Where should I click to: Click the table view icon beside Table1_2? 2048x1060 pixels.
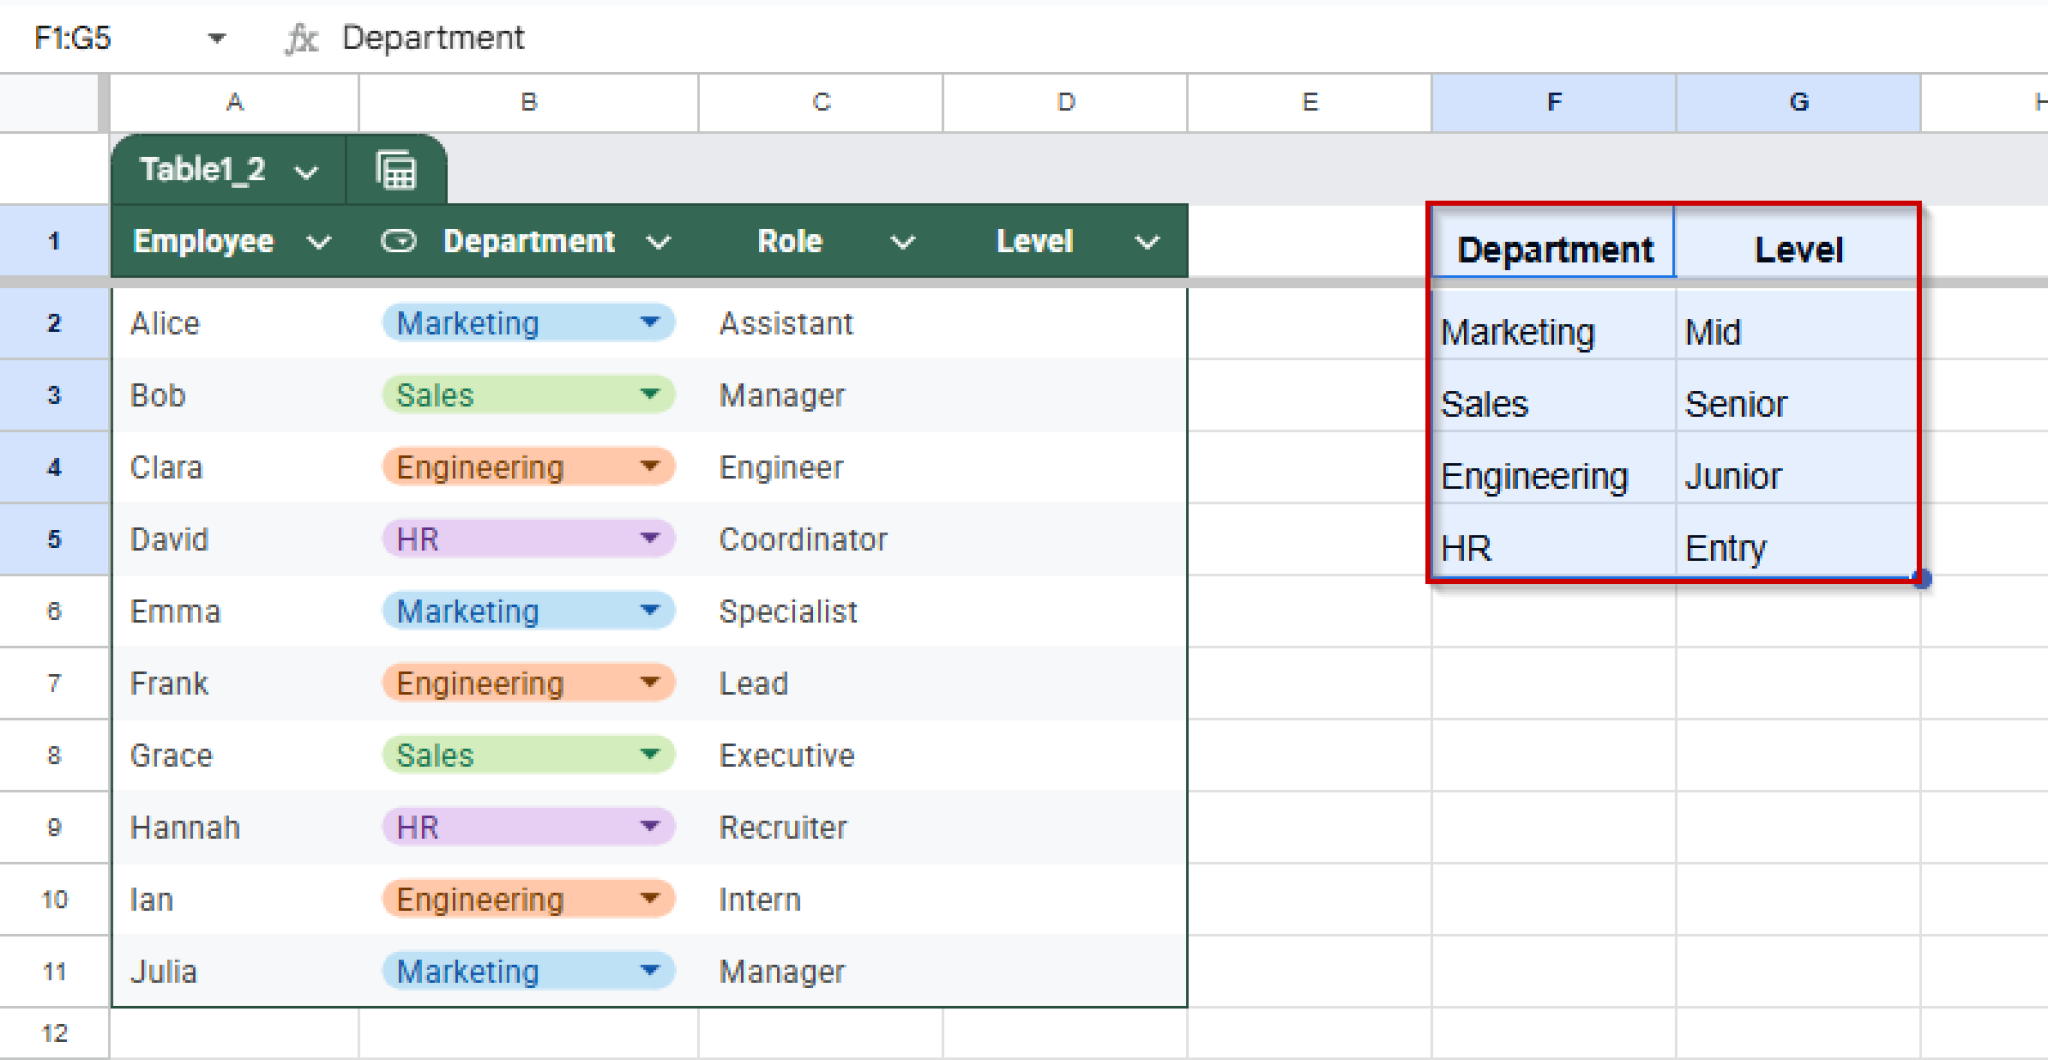click(x=396, y=169)
